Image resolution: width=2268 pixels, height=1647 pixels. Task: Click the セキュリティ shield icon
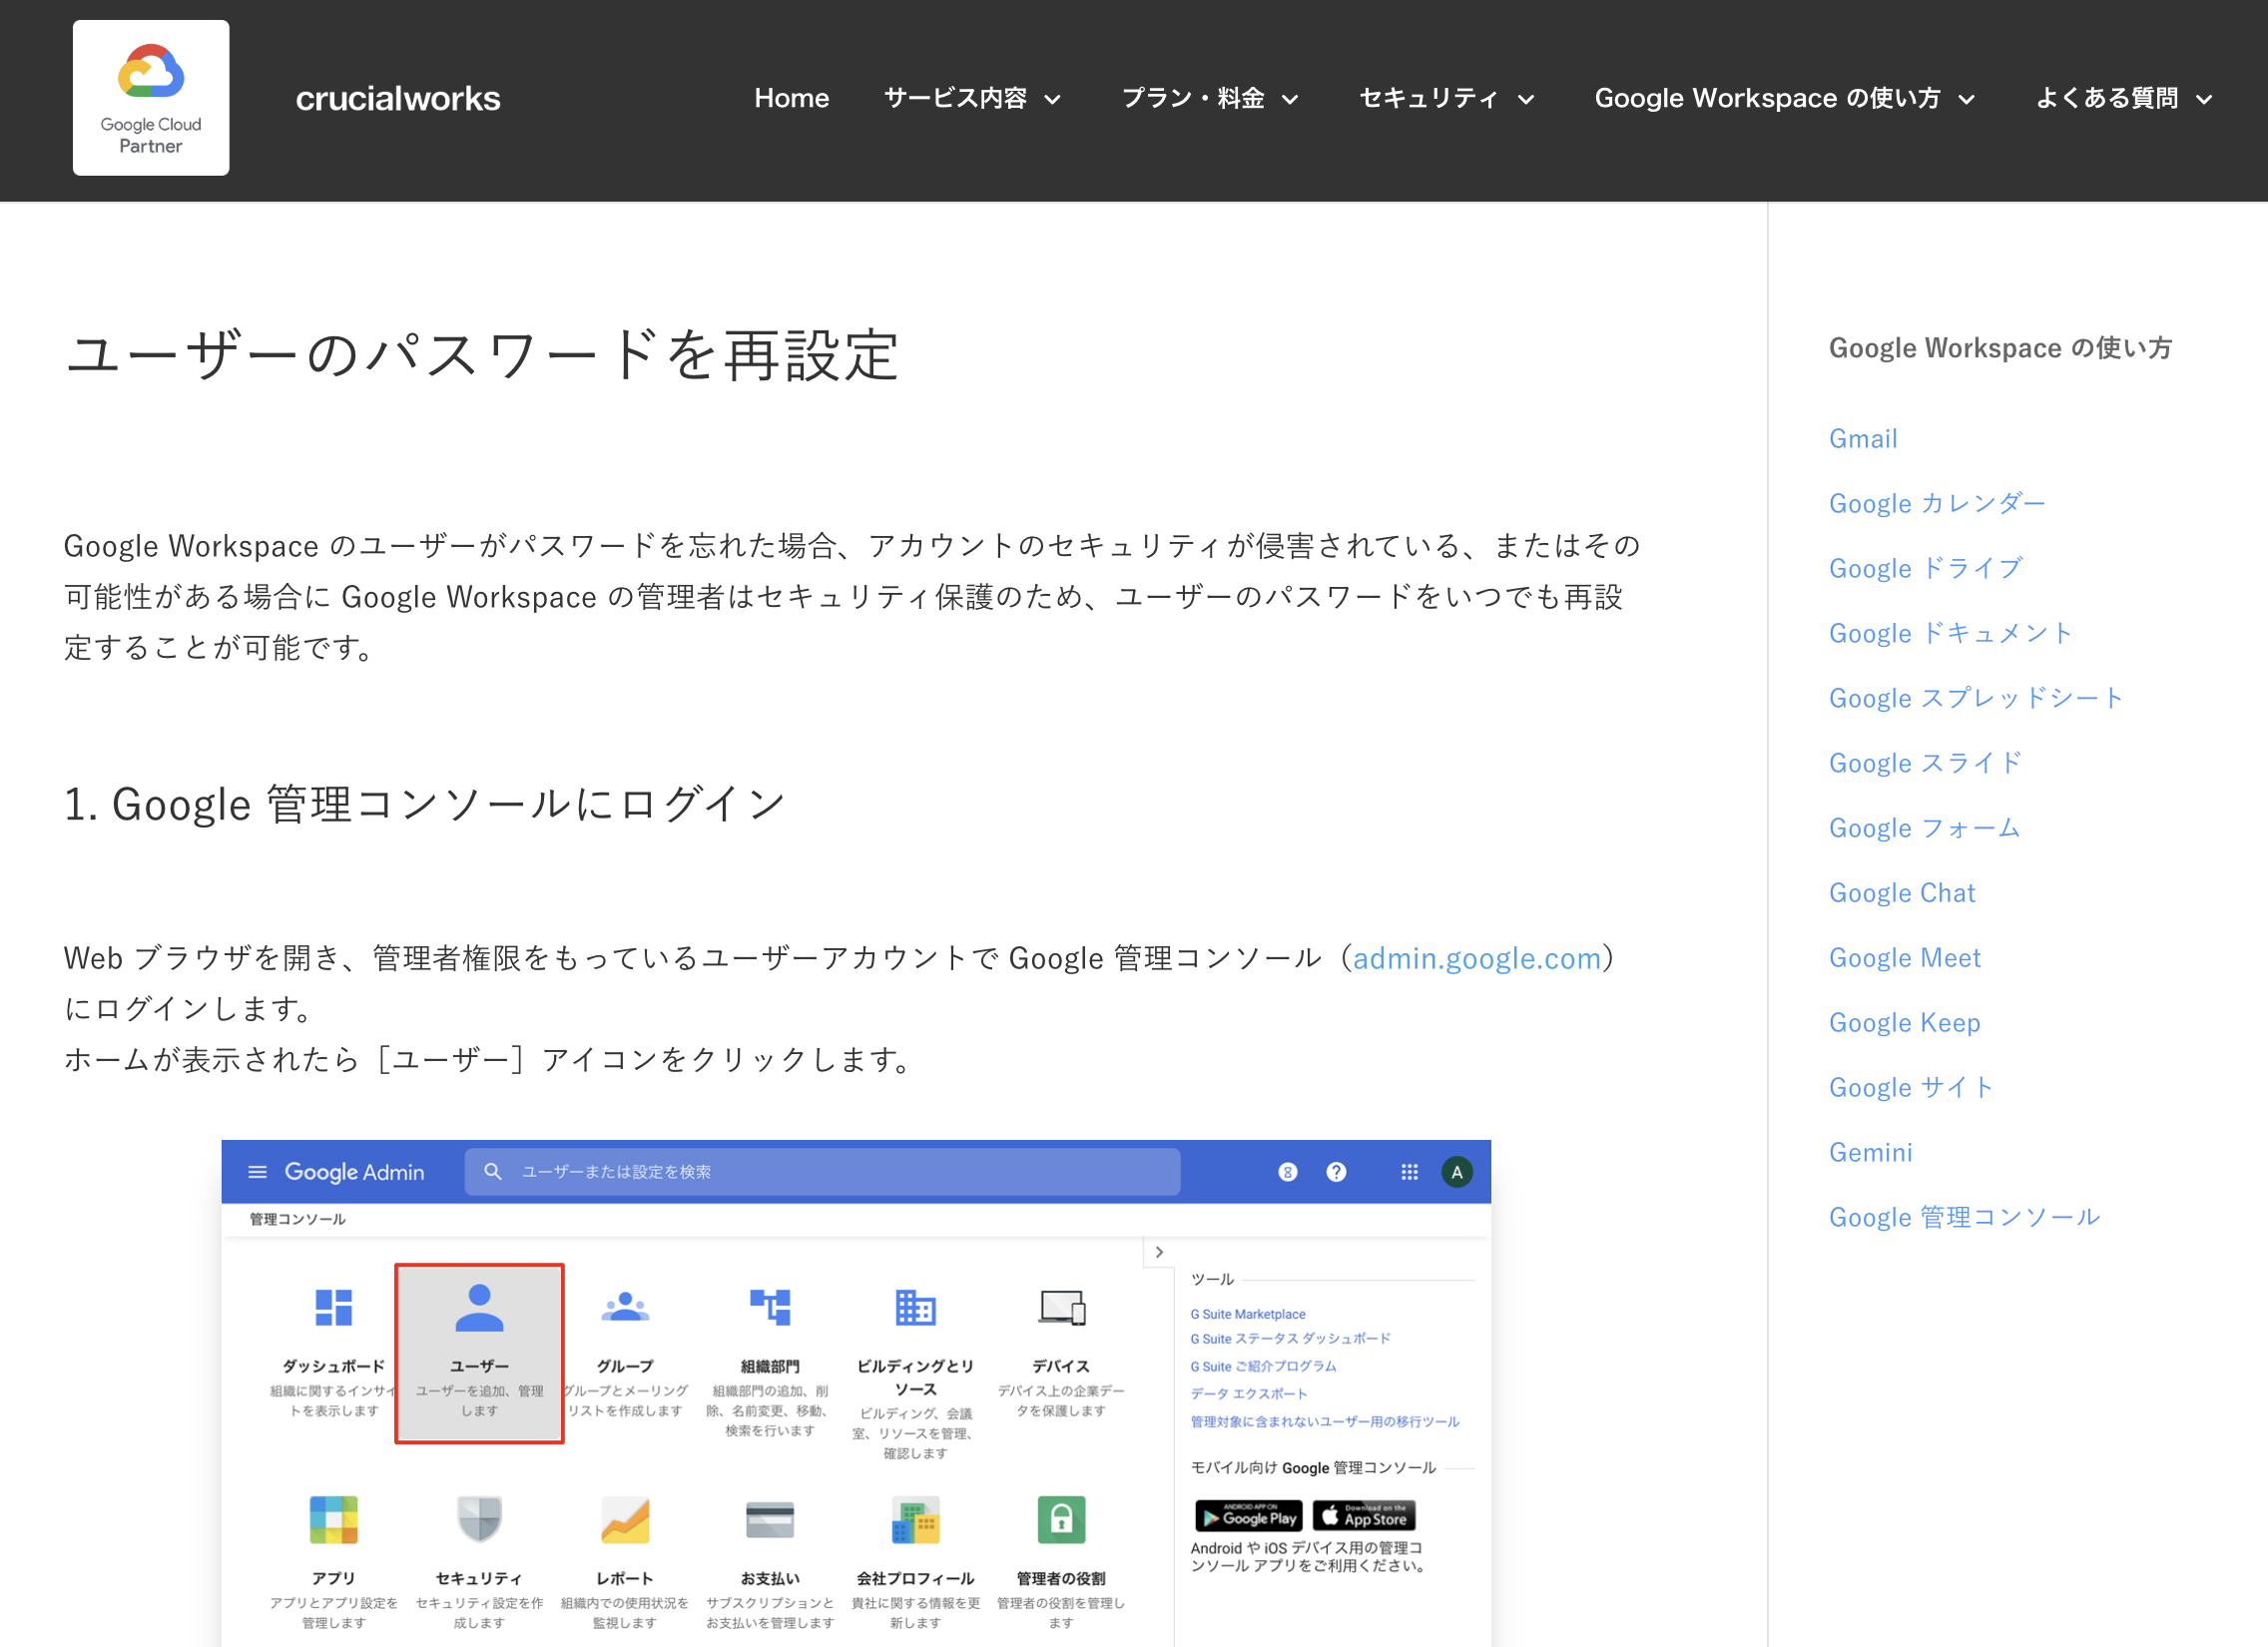[x=479, y=1519]
